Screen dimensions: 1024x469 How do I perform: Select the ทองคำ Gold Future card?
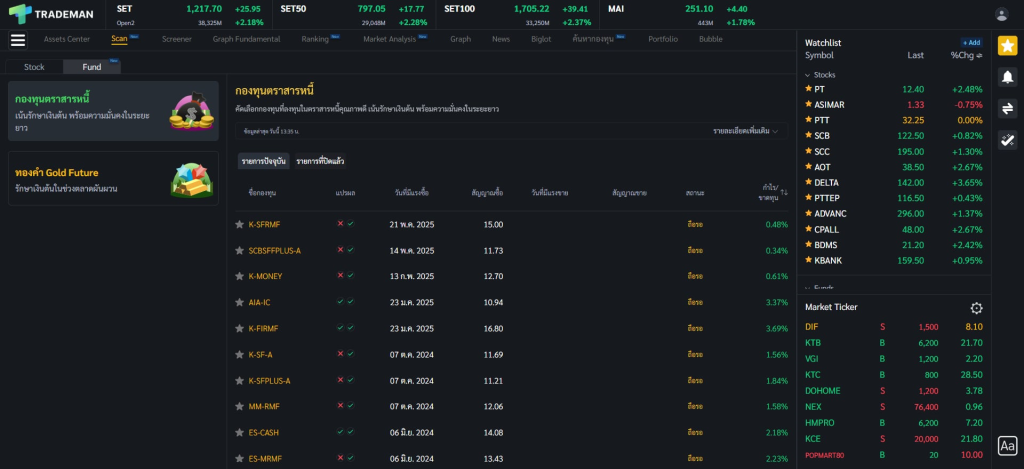pyautogui.click(x=114, y=178)
